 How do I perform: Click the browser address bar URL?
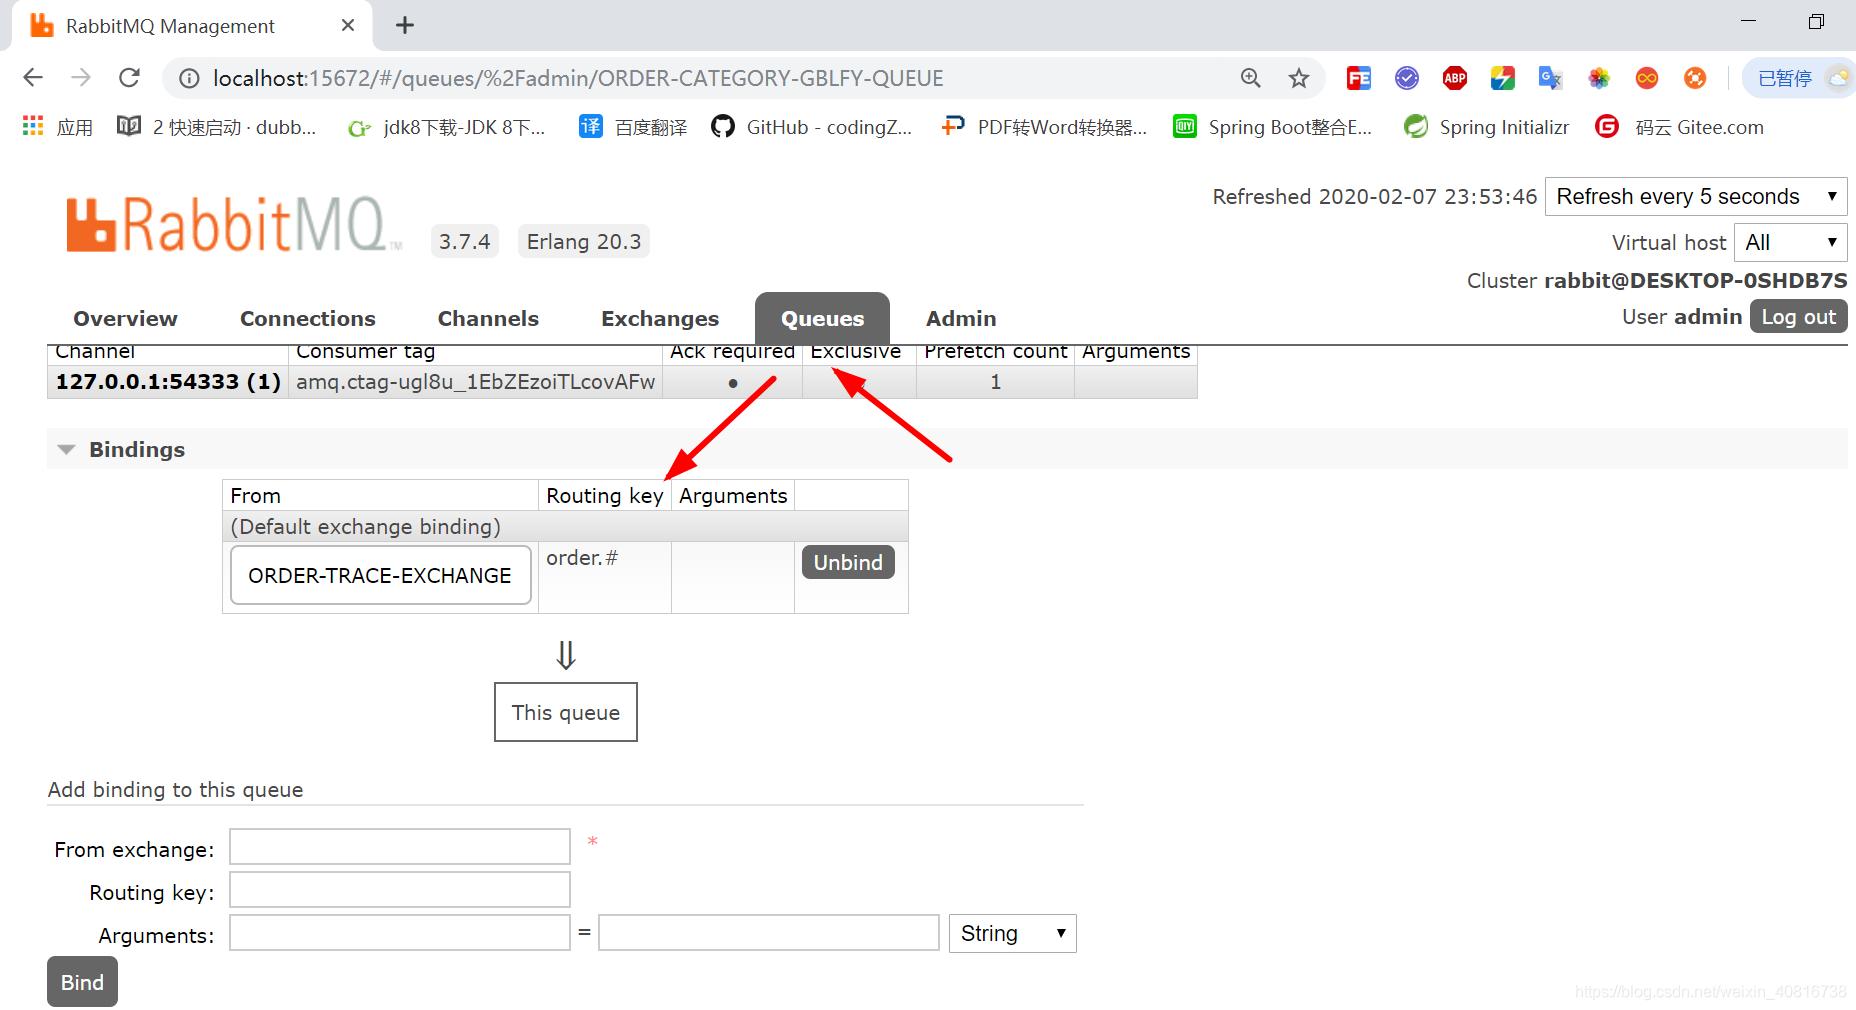578,78
